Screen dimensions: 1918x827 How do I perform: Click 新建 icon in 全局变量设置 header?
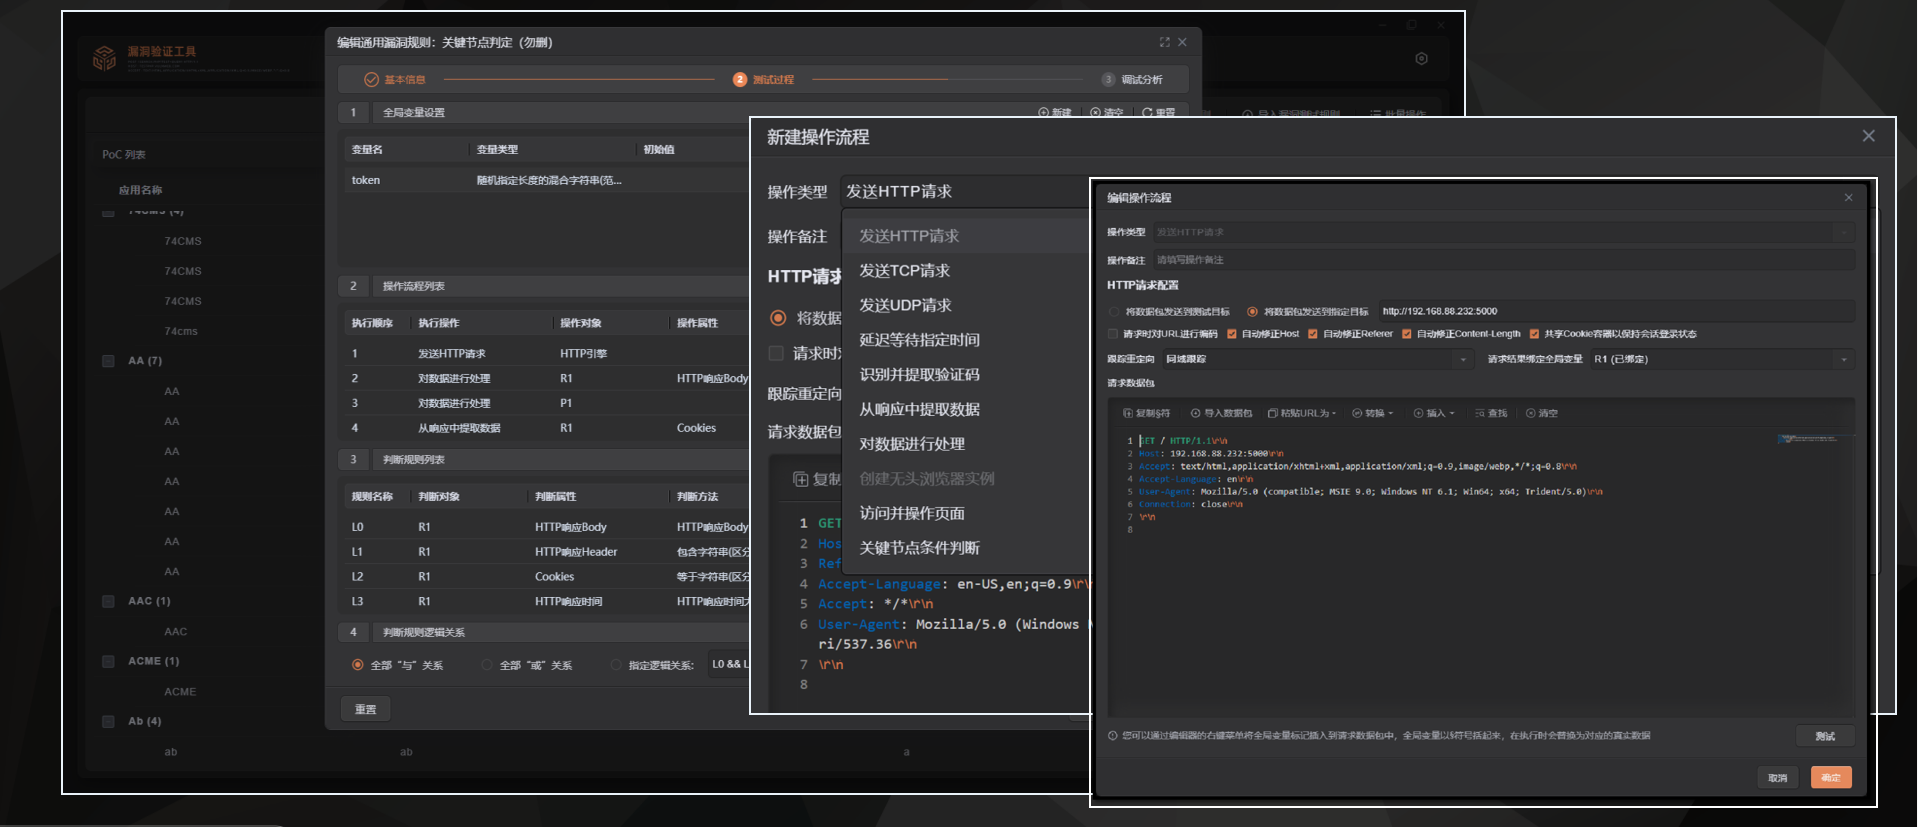click(1044, 113)
